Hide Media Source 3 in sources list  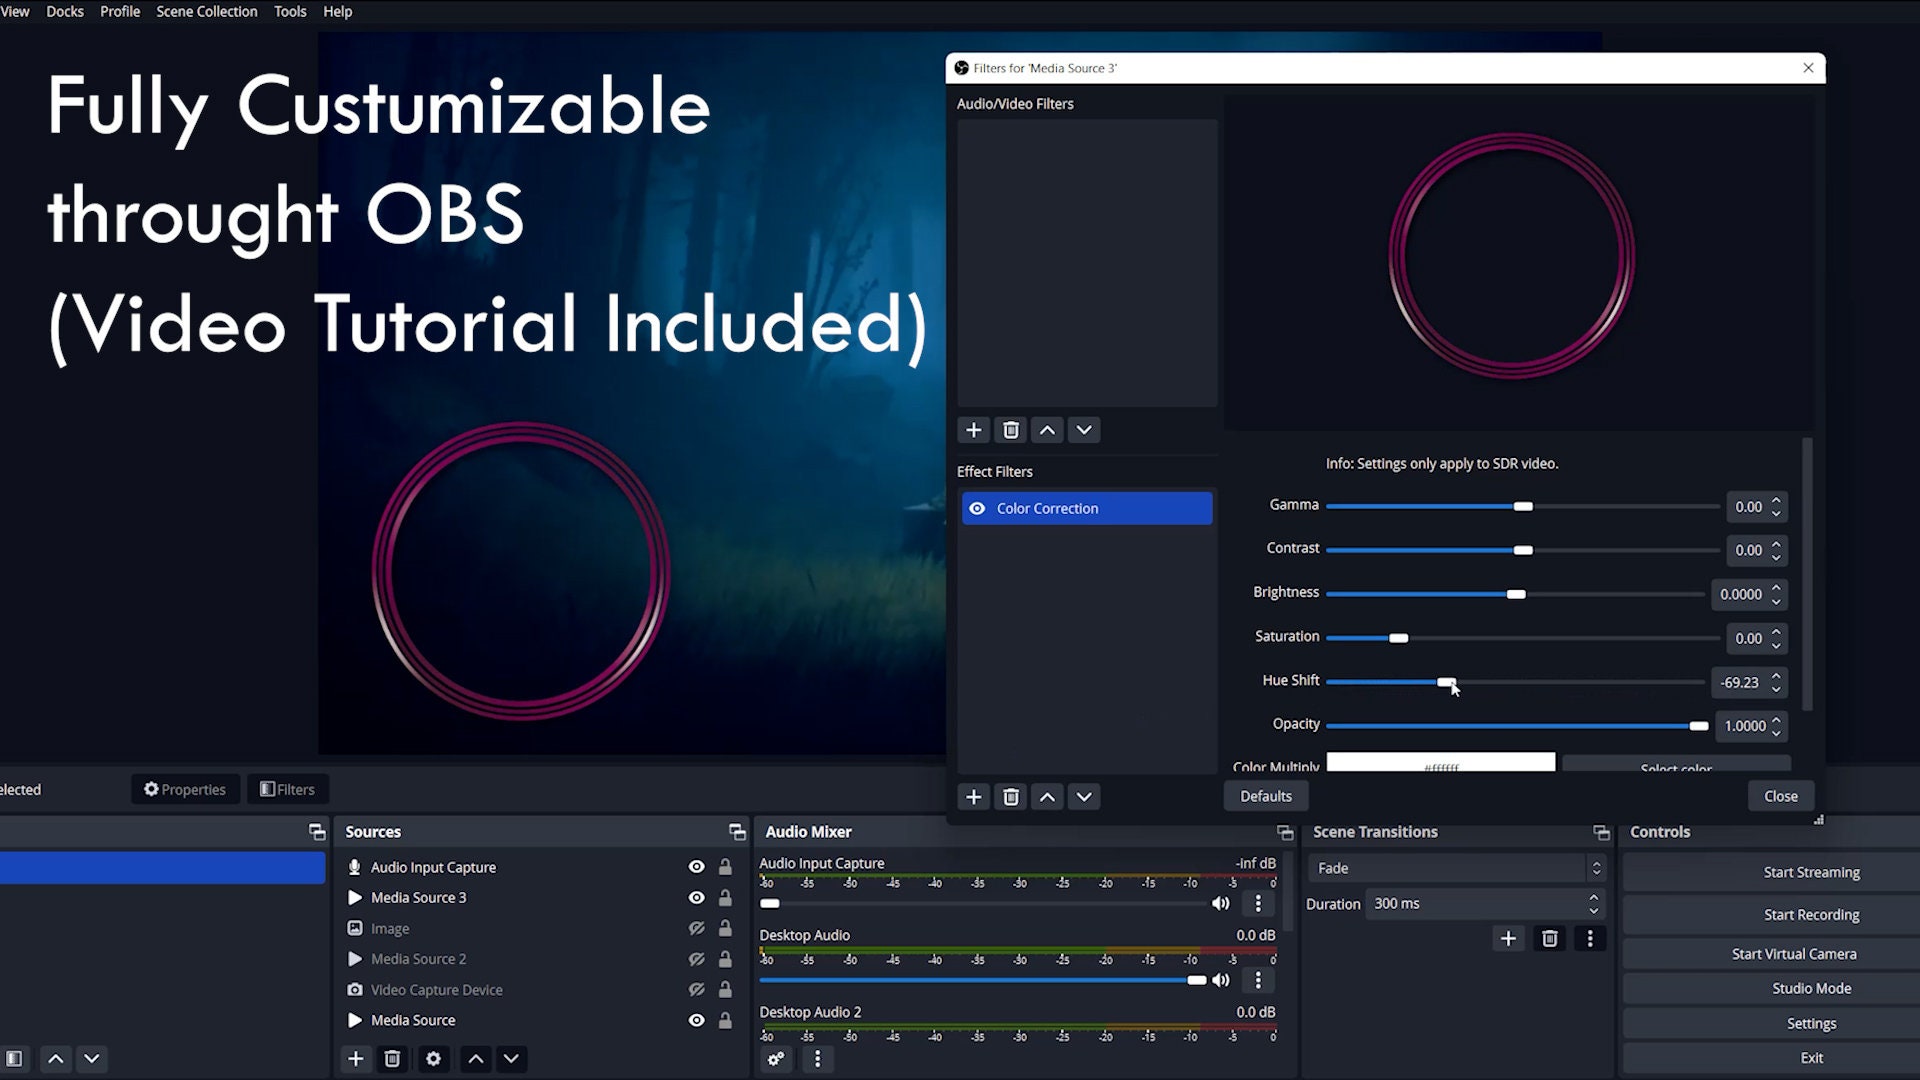tap(697, 898)
